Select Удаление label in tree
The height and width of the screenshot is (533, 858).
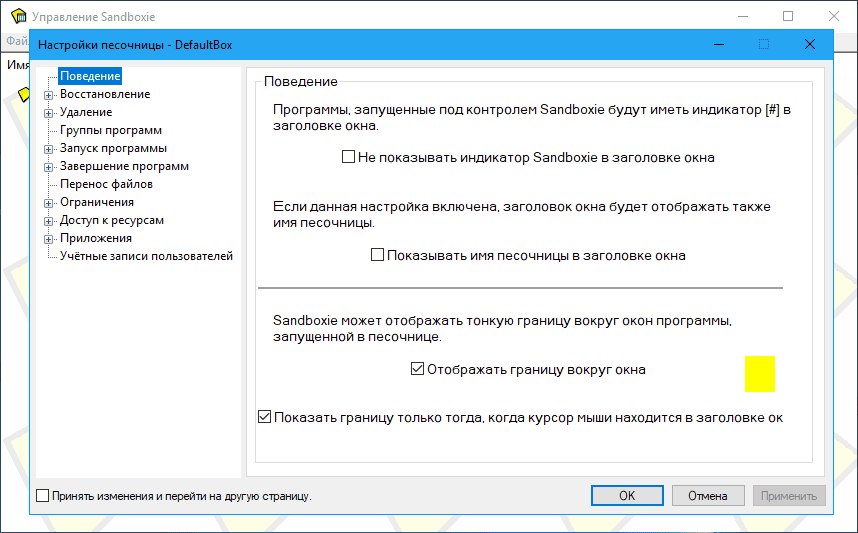coord(86,112)
